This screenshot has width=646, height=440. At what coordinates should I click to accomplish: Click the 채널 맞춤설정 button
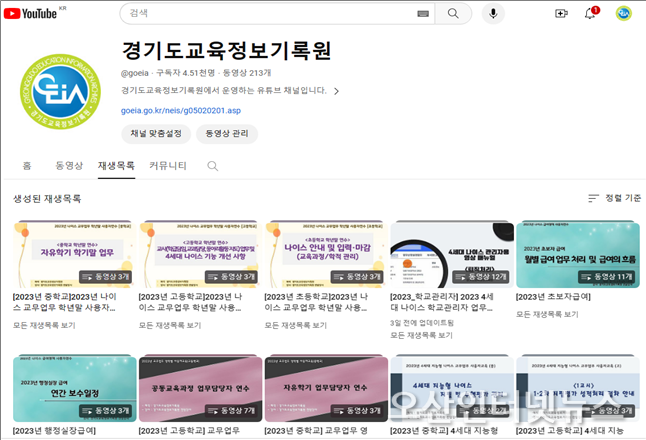[156, 133]
